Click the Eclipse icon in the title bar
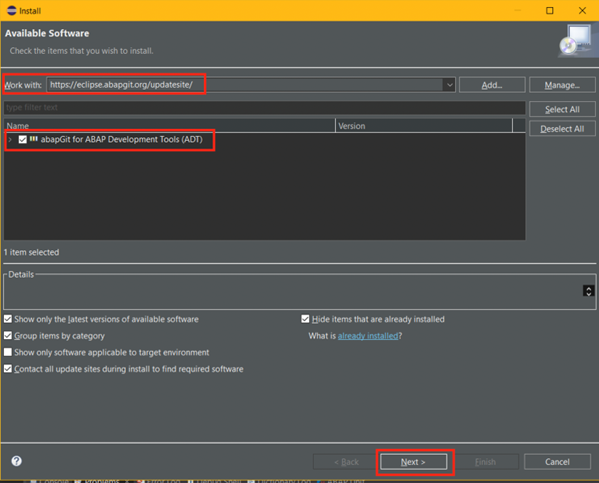This screenshot has height=483, width=599. 12,11
